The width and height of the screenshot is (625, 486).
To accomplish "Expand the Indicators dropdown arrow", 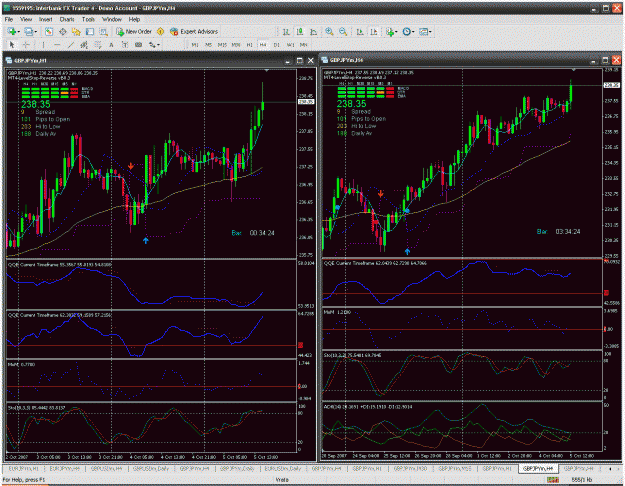I will pos(396,31).
